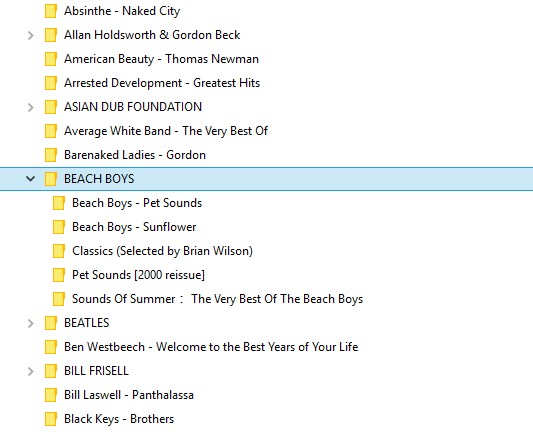533x435 pixels.
Task: Select Beach Boys - Pet Sounds folder
Action: (x=137, y=203)
